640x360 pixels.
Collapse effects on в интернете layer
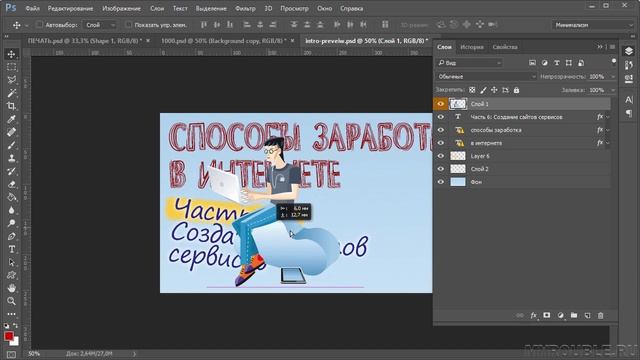pos(608,143)
